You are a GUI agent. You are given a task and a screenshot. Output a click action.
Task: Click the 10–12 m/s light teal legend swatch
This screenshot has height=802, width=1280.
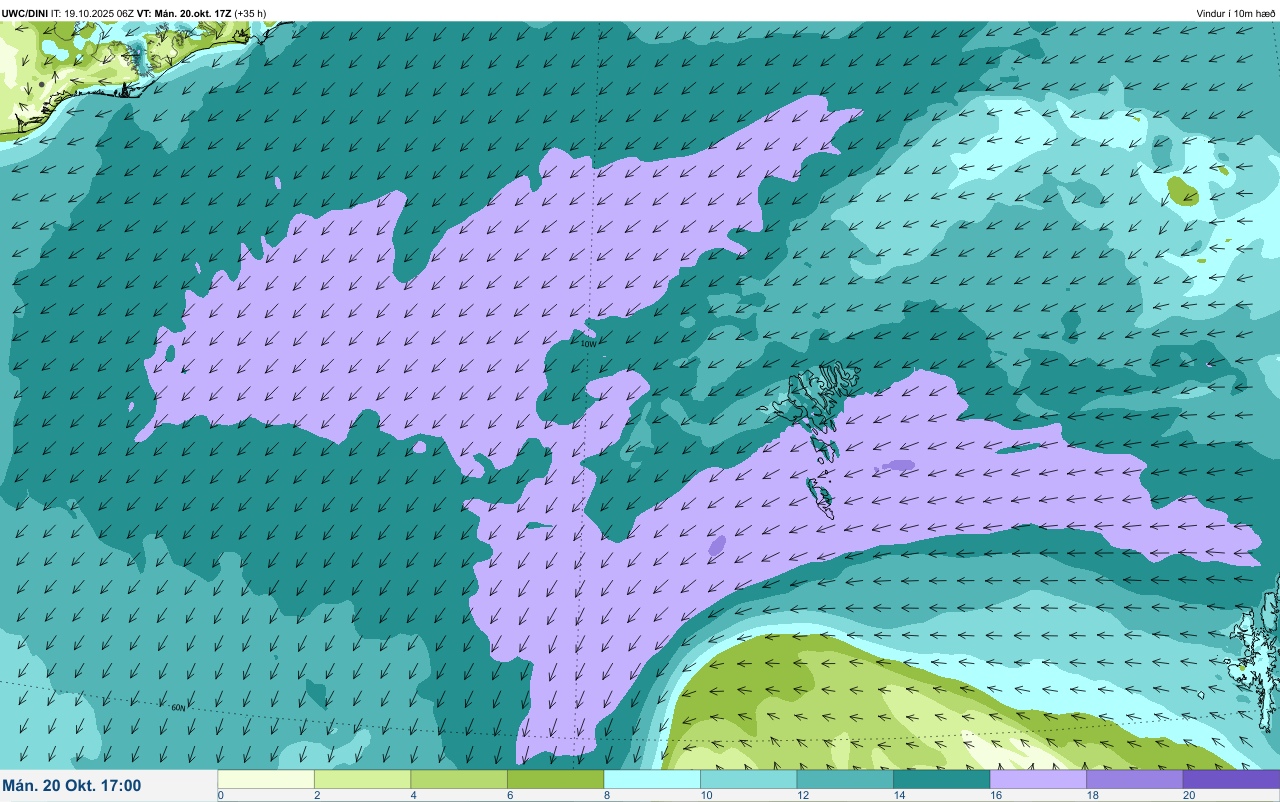tap(749, 779)
